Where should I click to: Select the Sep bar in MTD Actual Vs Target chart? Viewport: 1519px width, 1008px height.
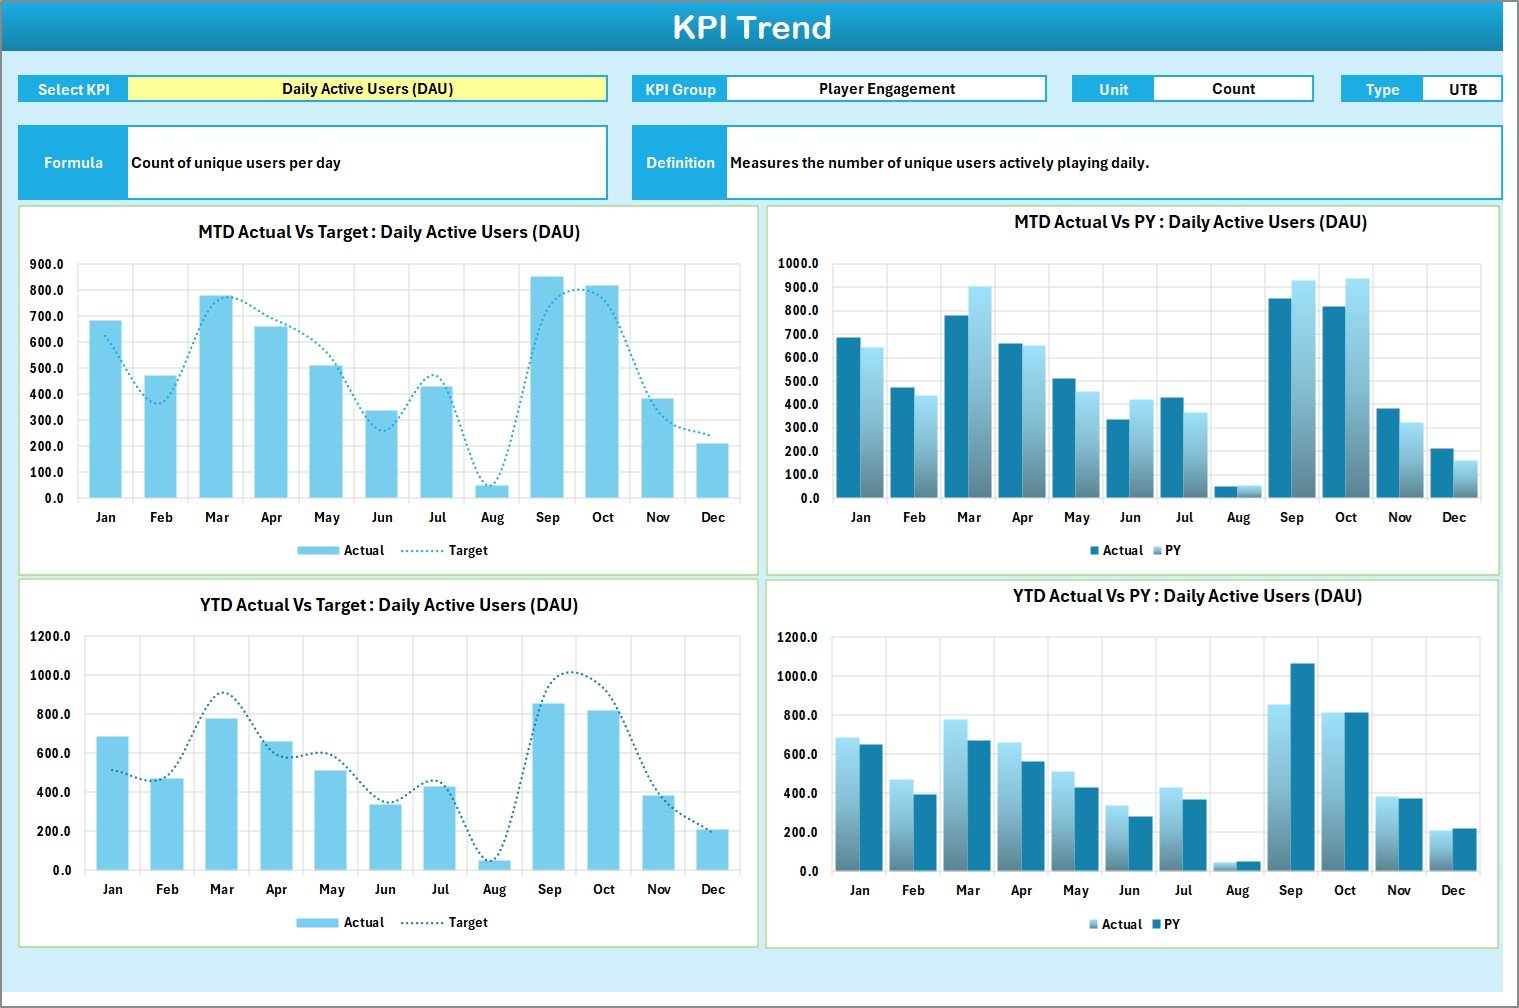(x=547, y=387)
